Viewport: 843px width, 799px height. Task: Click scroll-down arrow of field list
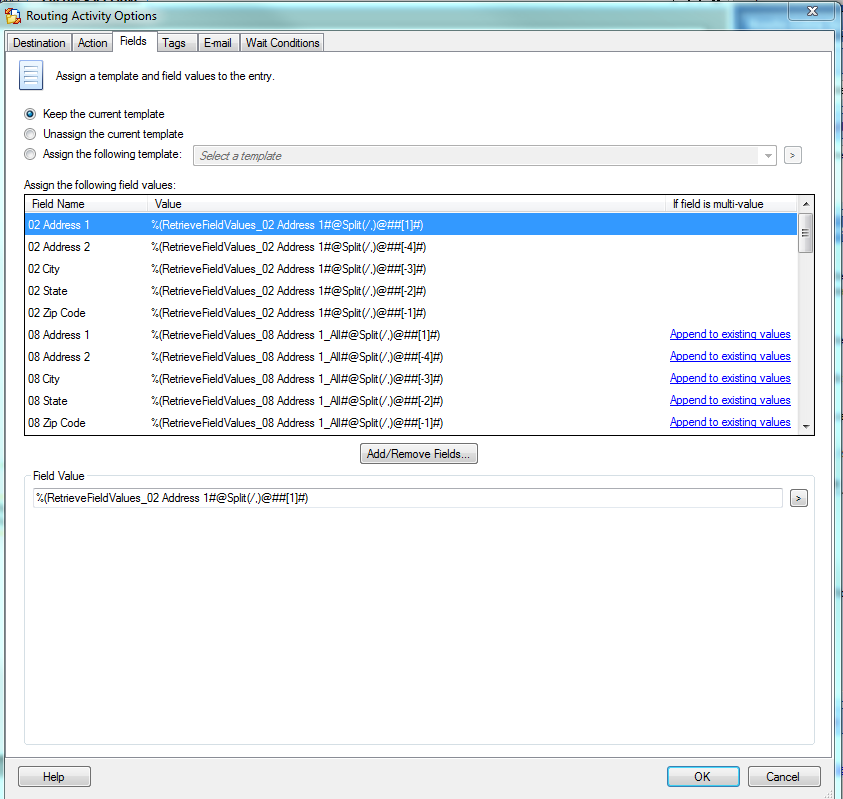805,426
